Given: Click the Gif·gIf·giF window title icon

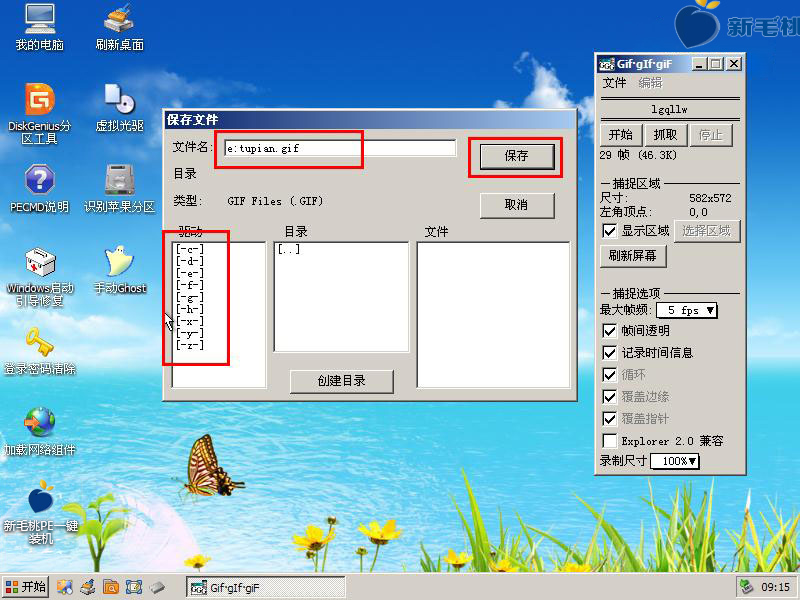Looking at the screenshot, I should click(607, 64).
